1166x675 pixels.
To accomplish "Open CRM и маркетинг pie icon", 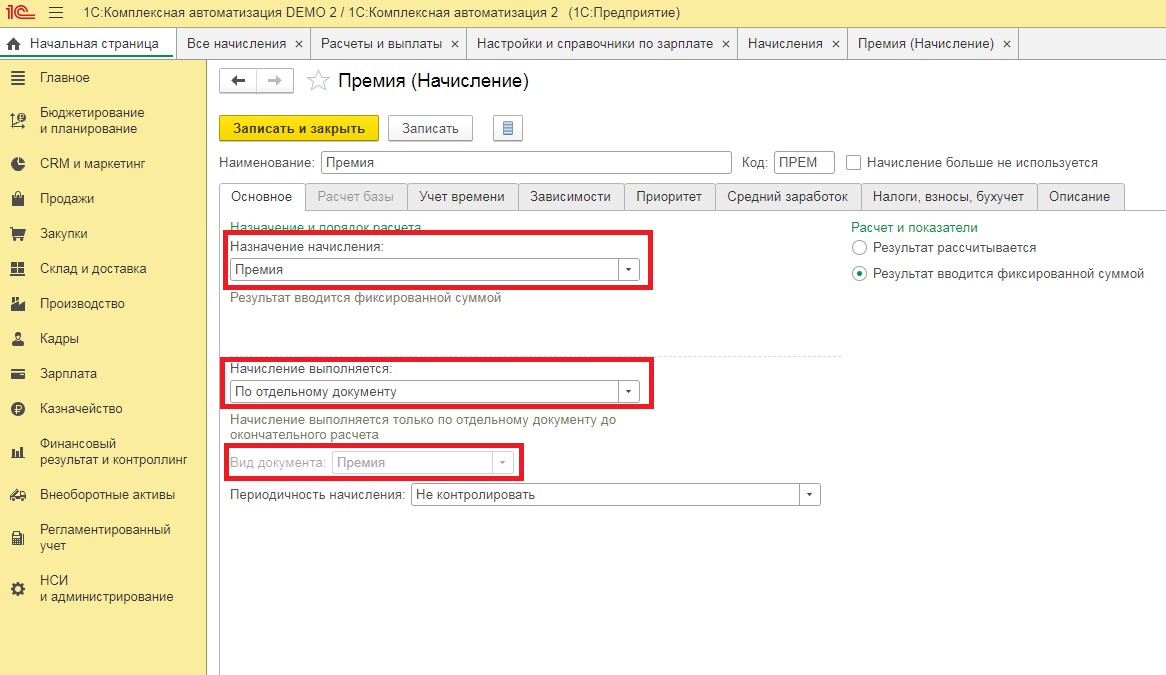I will click(18, 164).
